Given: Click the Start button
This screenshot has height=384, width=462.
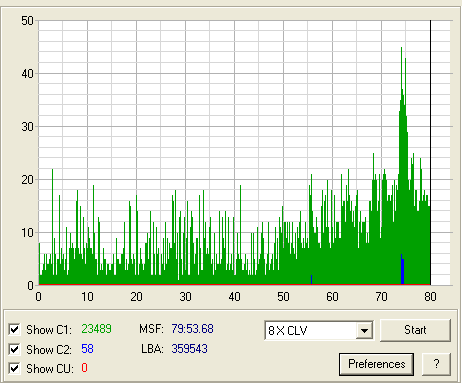Looking at the screenshot, I should click(x=415, y=330).
